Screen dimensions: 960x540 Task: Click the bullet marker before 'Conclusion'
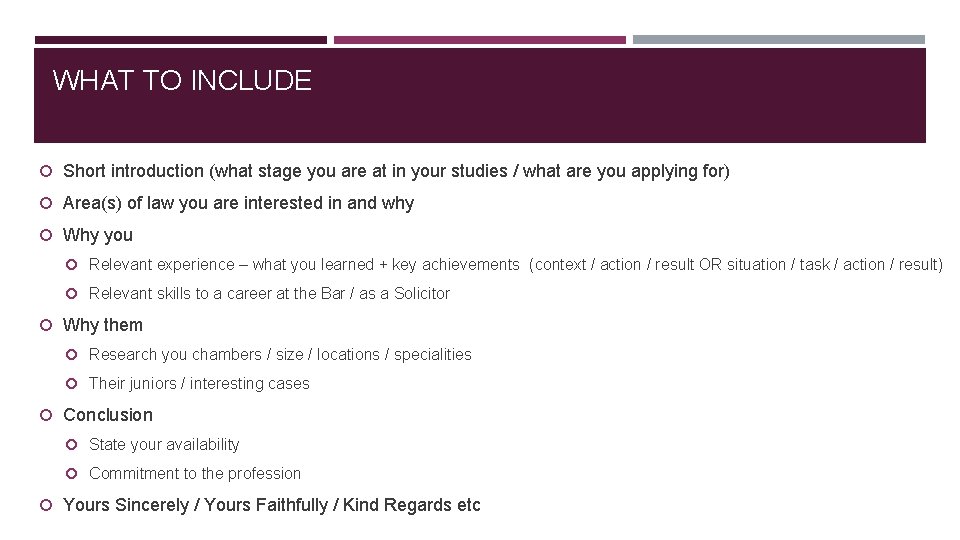48,415
